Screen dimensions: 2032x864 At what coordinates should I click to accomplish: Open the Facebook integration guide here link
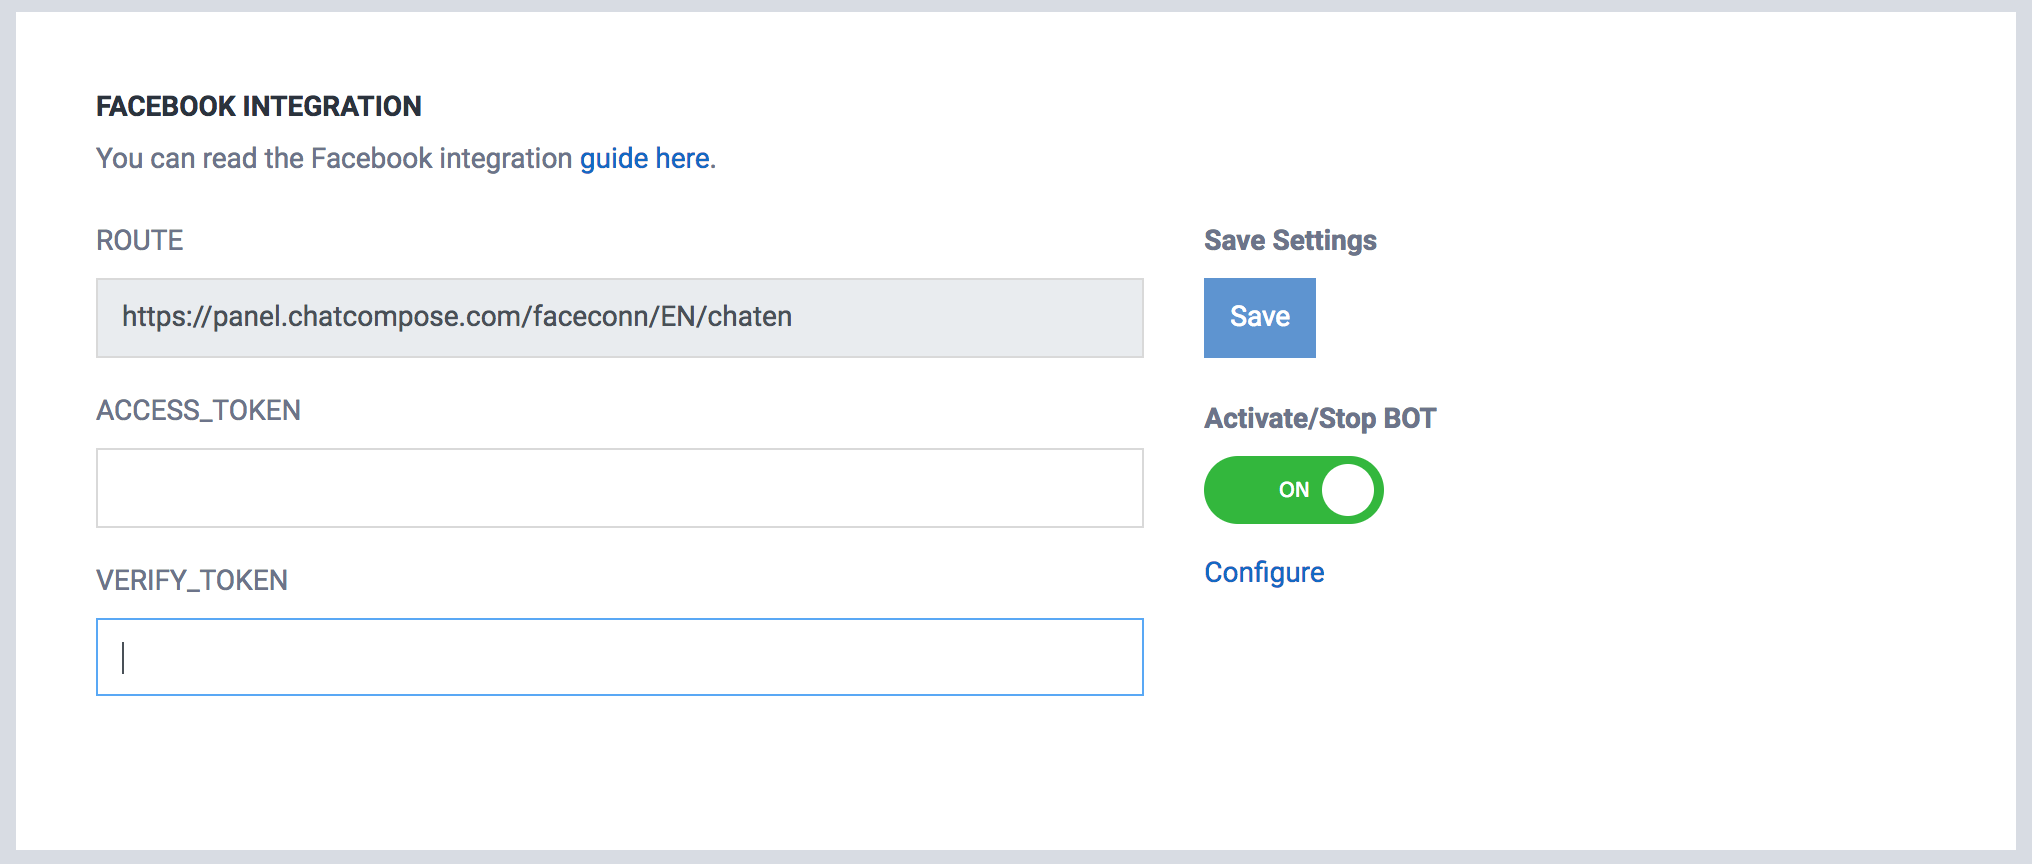[x=645, y=158]
